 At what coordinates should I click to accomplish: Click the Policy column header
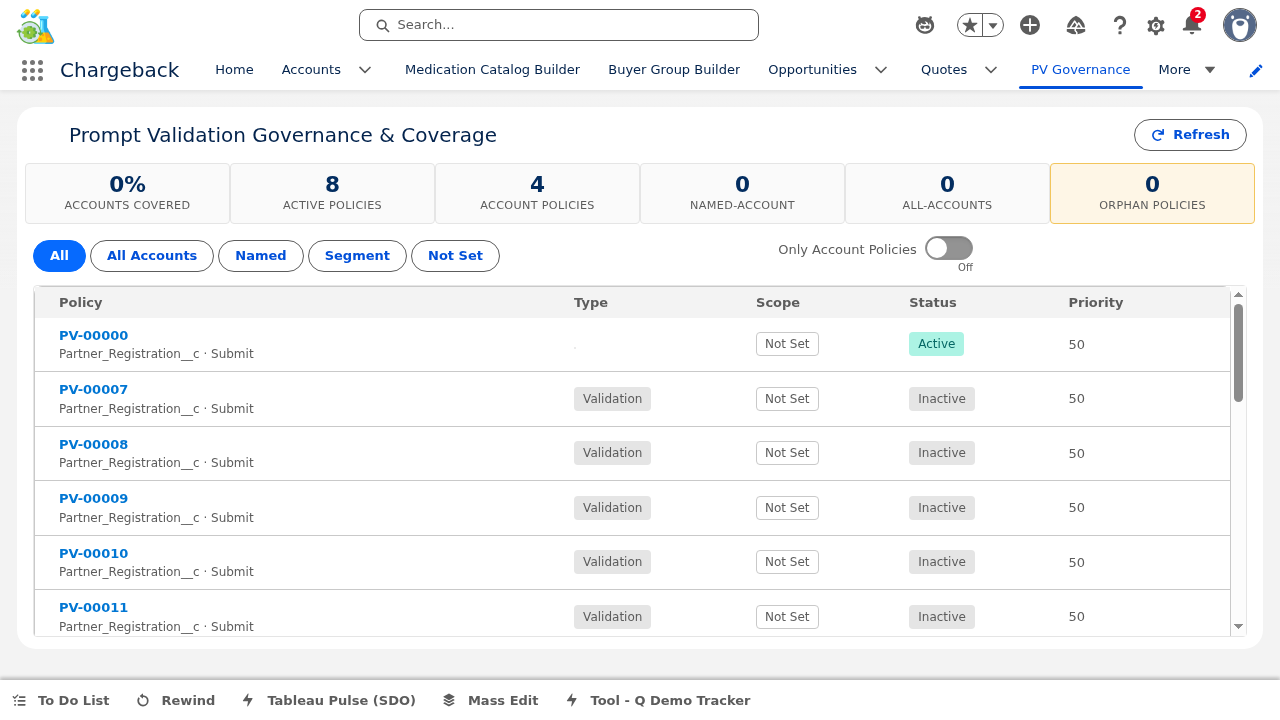pyautogui.click(x=81, y=303)
